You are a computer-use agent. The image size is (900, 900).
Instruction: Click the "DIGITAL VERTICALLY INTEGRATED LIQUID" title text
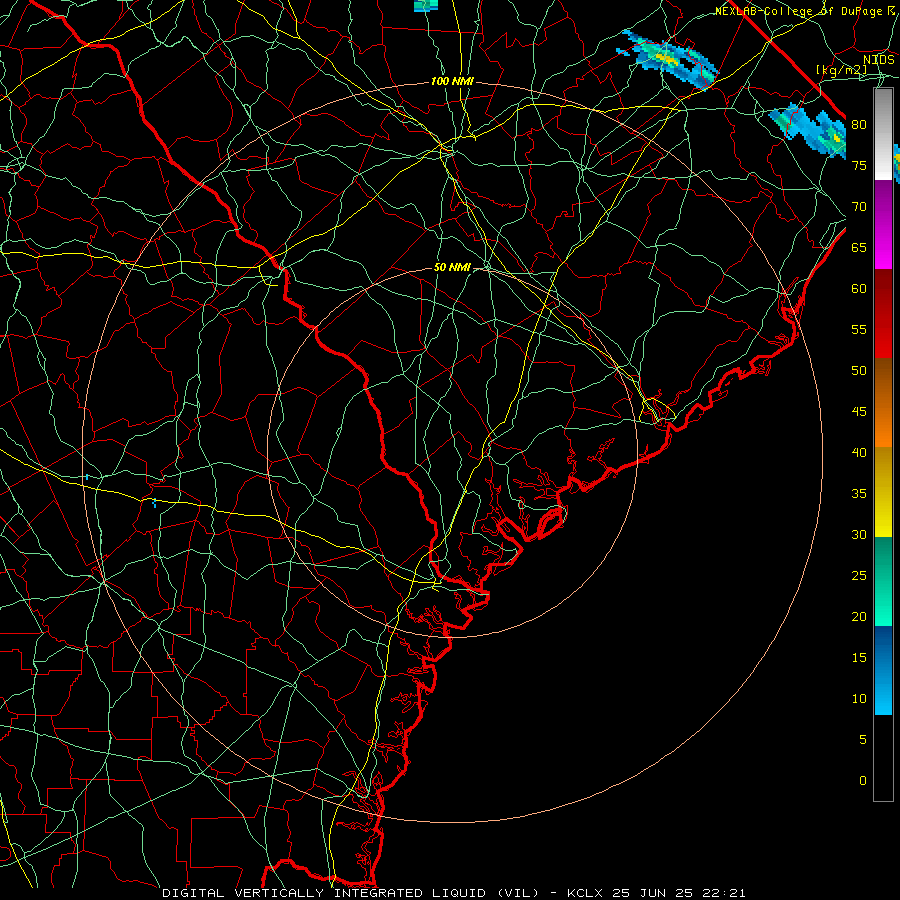(x=324, y=893)
